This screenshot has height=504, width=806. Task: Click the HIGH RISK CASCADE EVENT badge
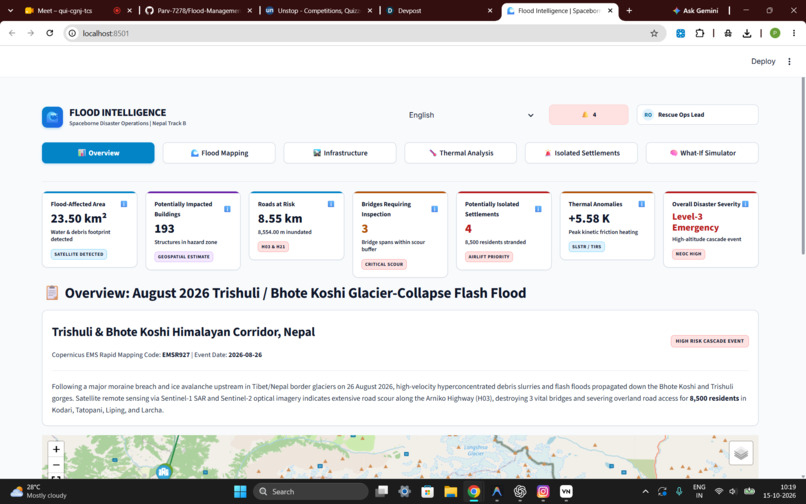(709, 341)
